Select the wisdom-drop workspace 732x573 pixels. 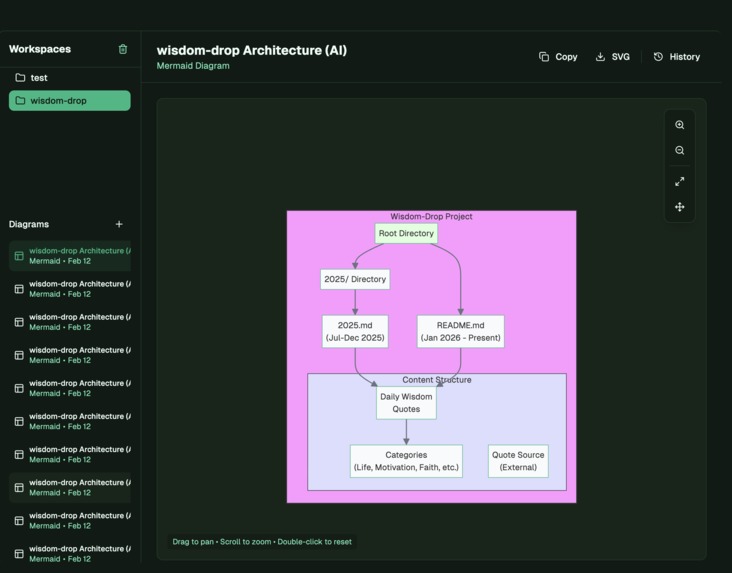pyautogui.click(x=70, y=100)
